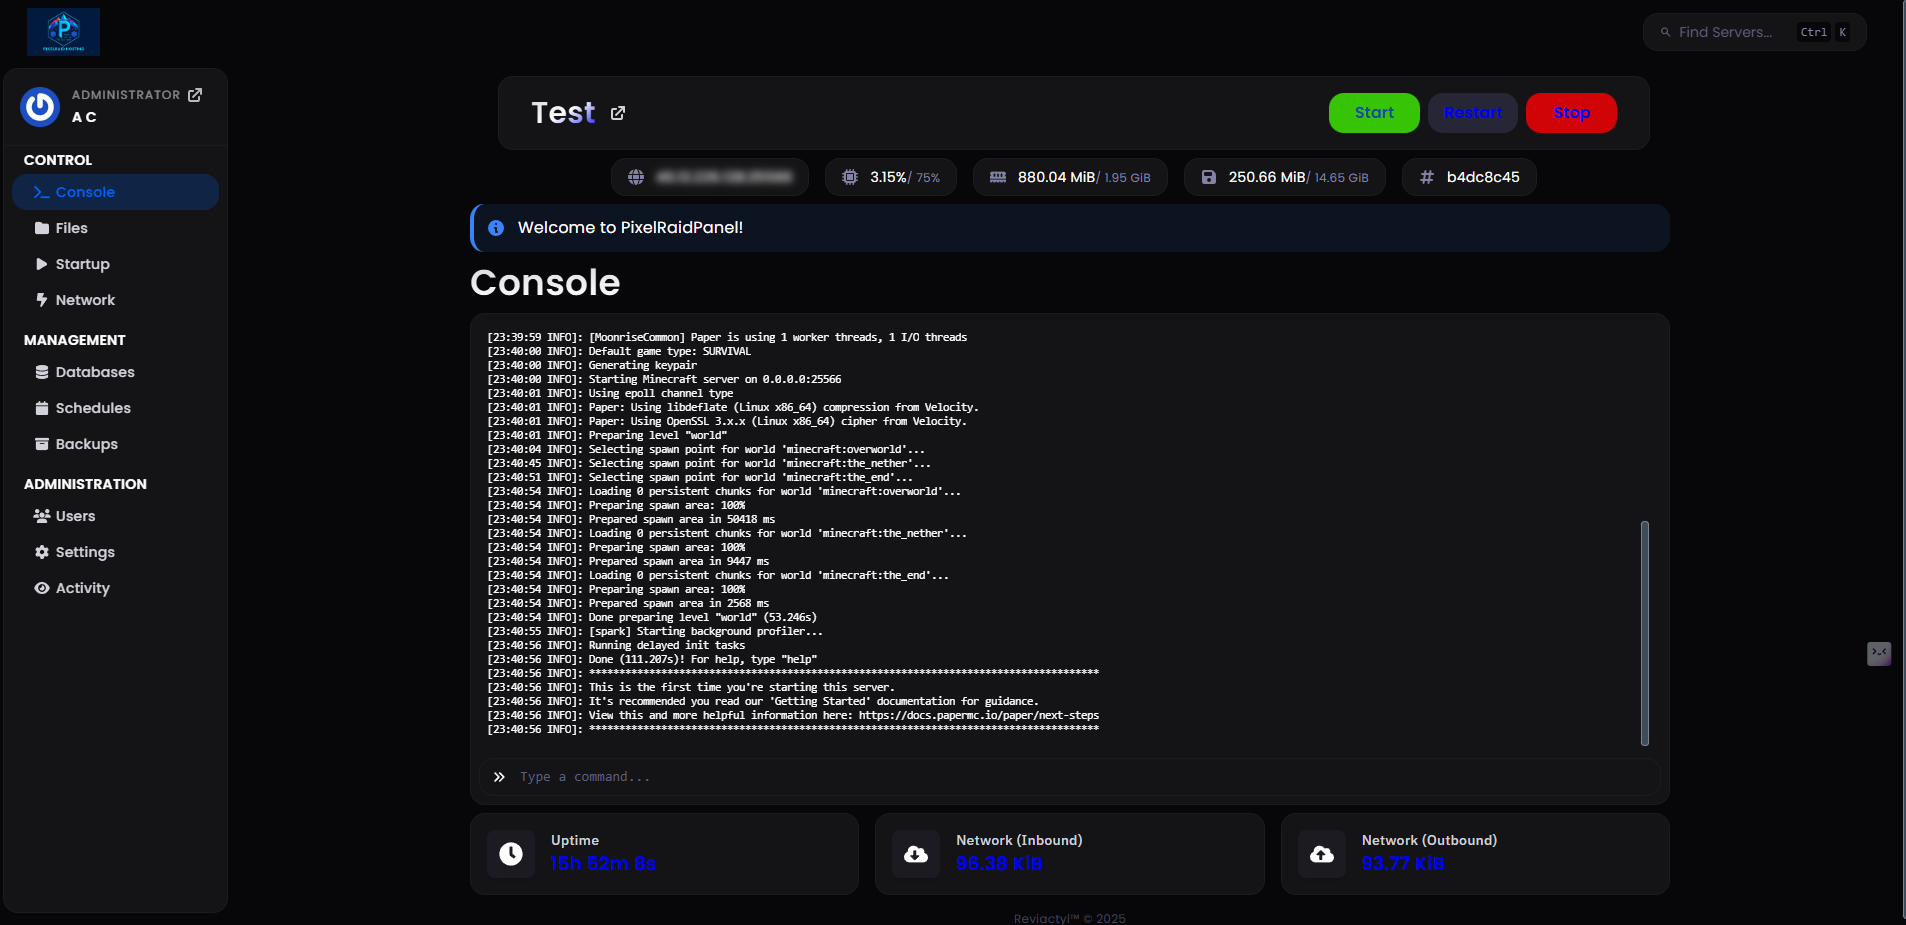
Task: Click the blue power avatar icon
Action: coord(40,106)
